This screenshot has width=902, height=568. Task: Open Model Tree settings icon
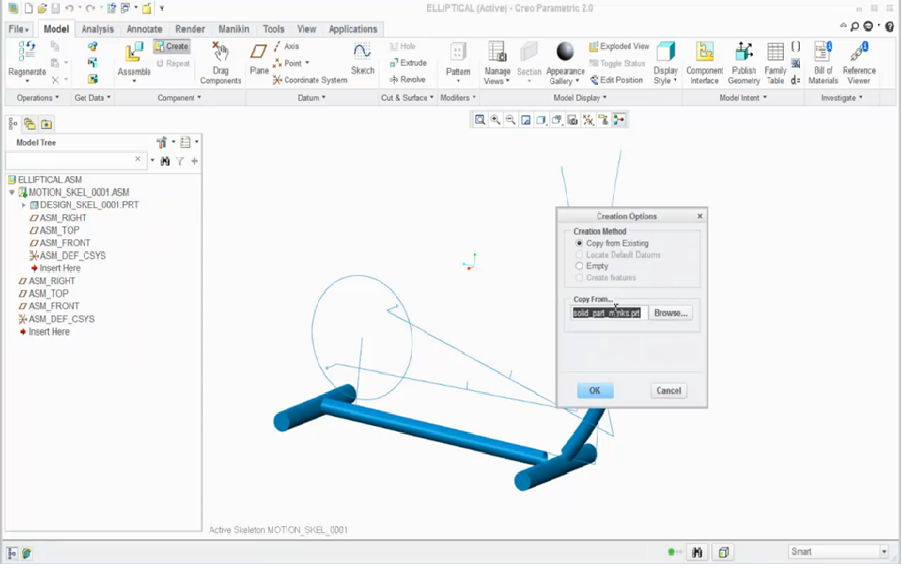pyautogui.click(x=162, y=142)
